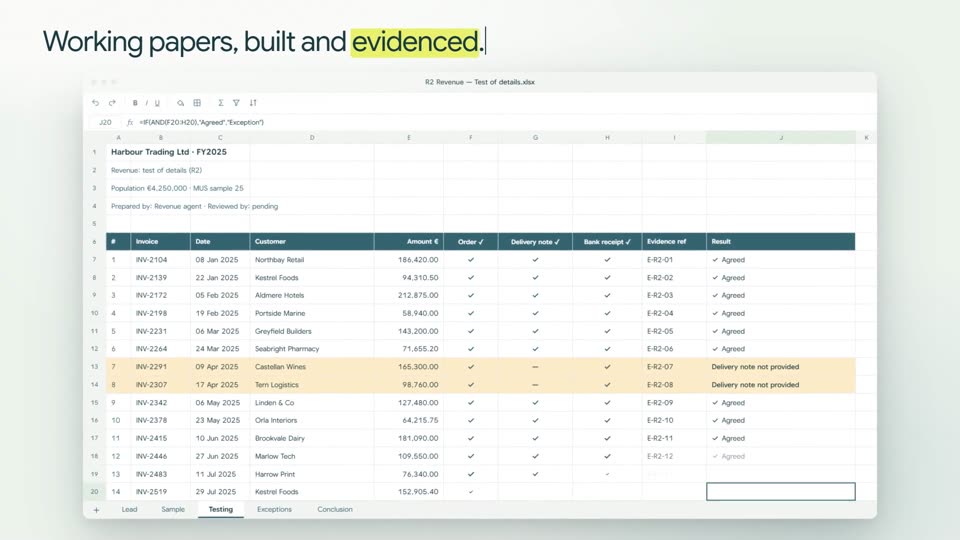Screen dimensions: 960x540
Task: Apply a filter with the funnel icon
Action: 236,103
